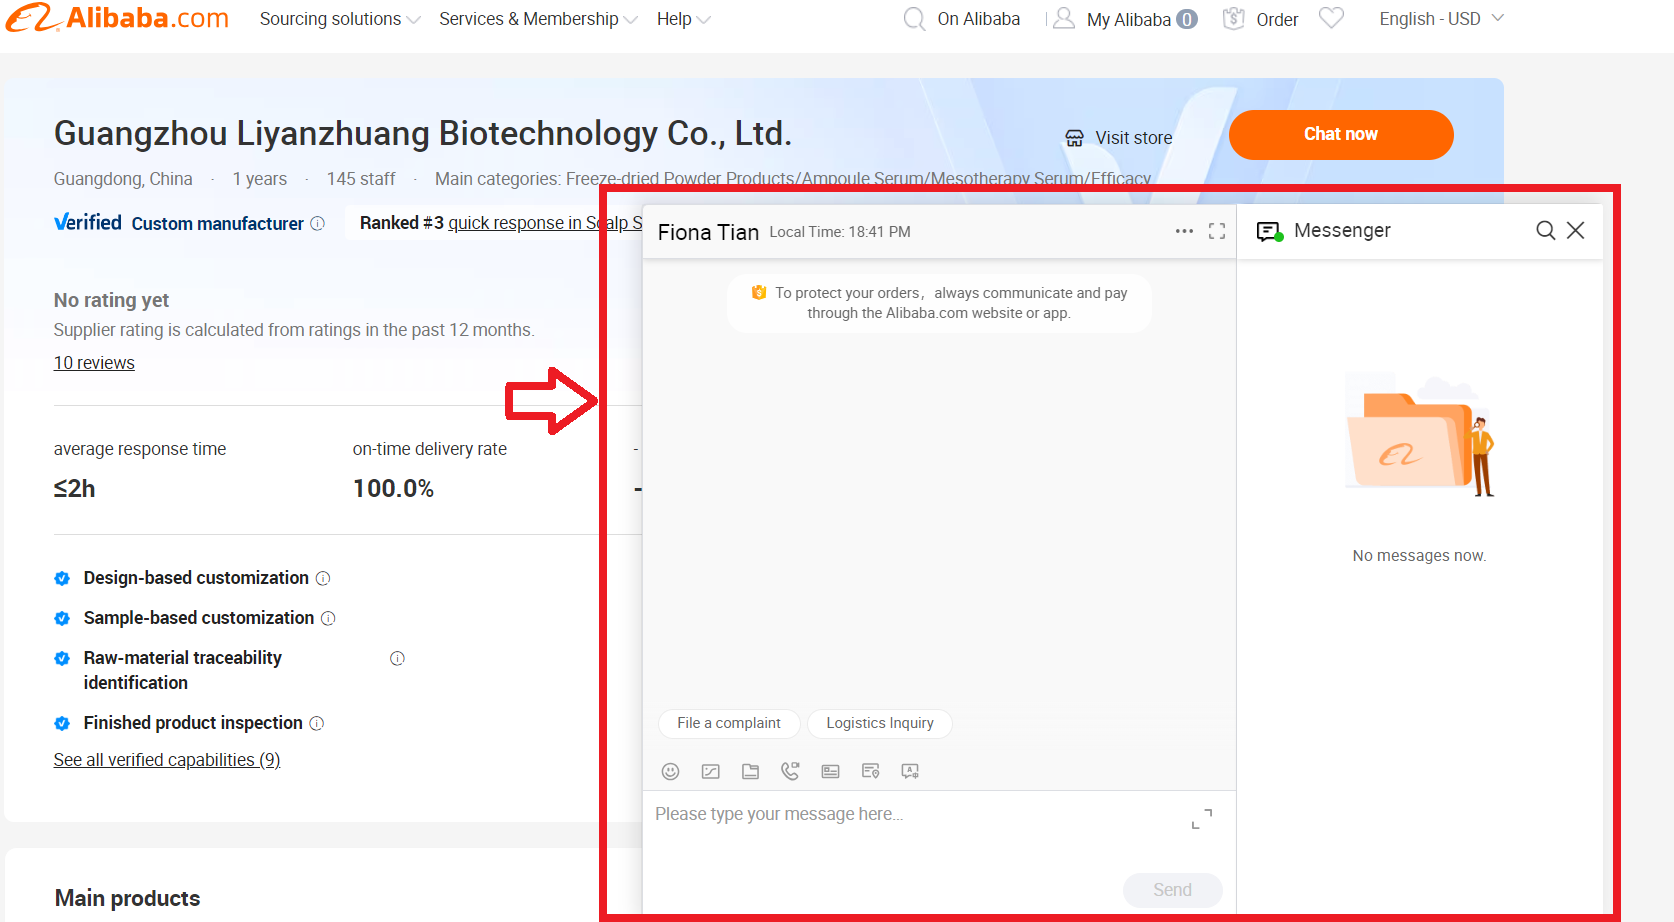Click the Order label
The image size is (1674, 922).
[1277, 19]
